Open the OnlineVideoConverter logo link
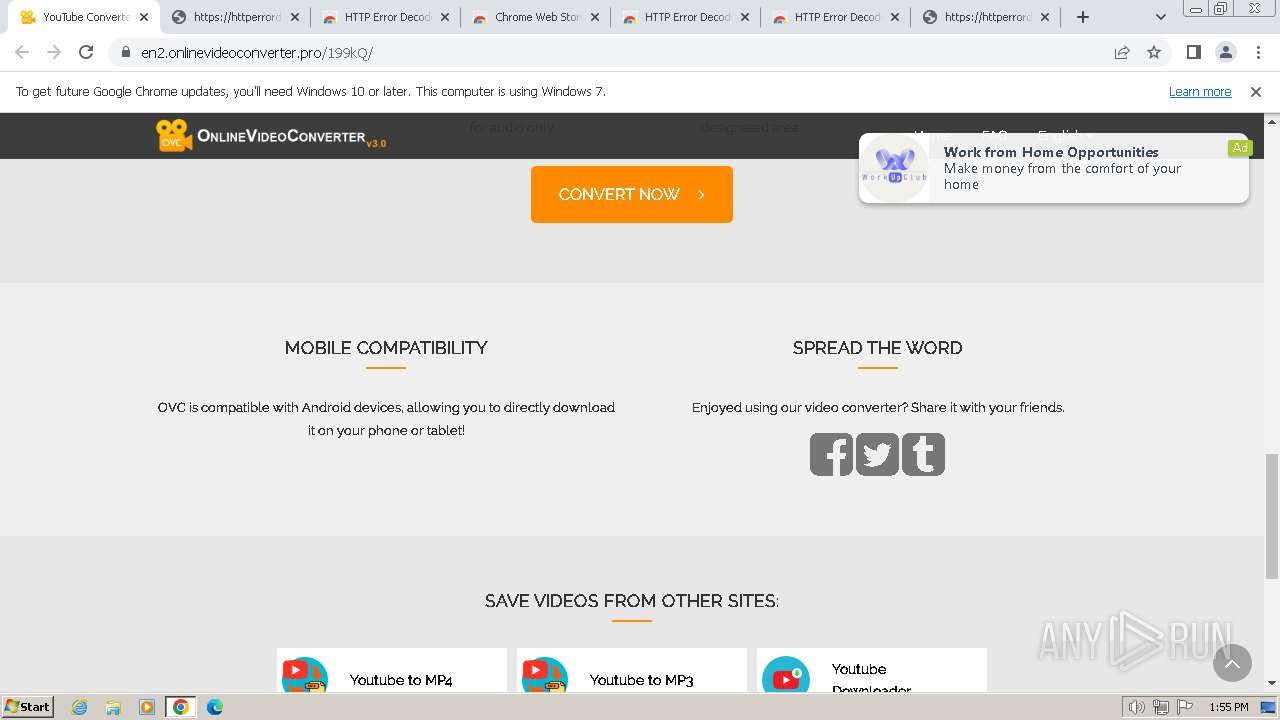The image size is (1280, 720). [271, 136]
